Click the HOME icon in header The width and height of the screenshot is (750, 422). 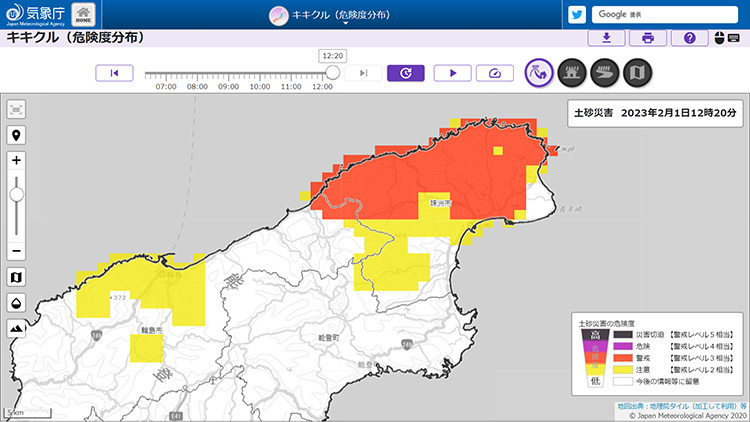point(84,15)
